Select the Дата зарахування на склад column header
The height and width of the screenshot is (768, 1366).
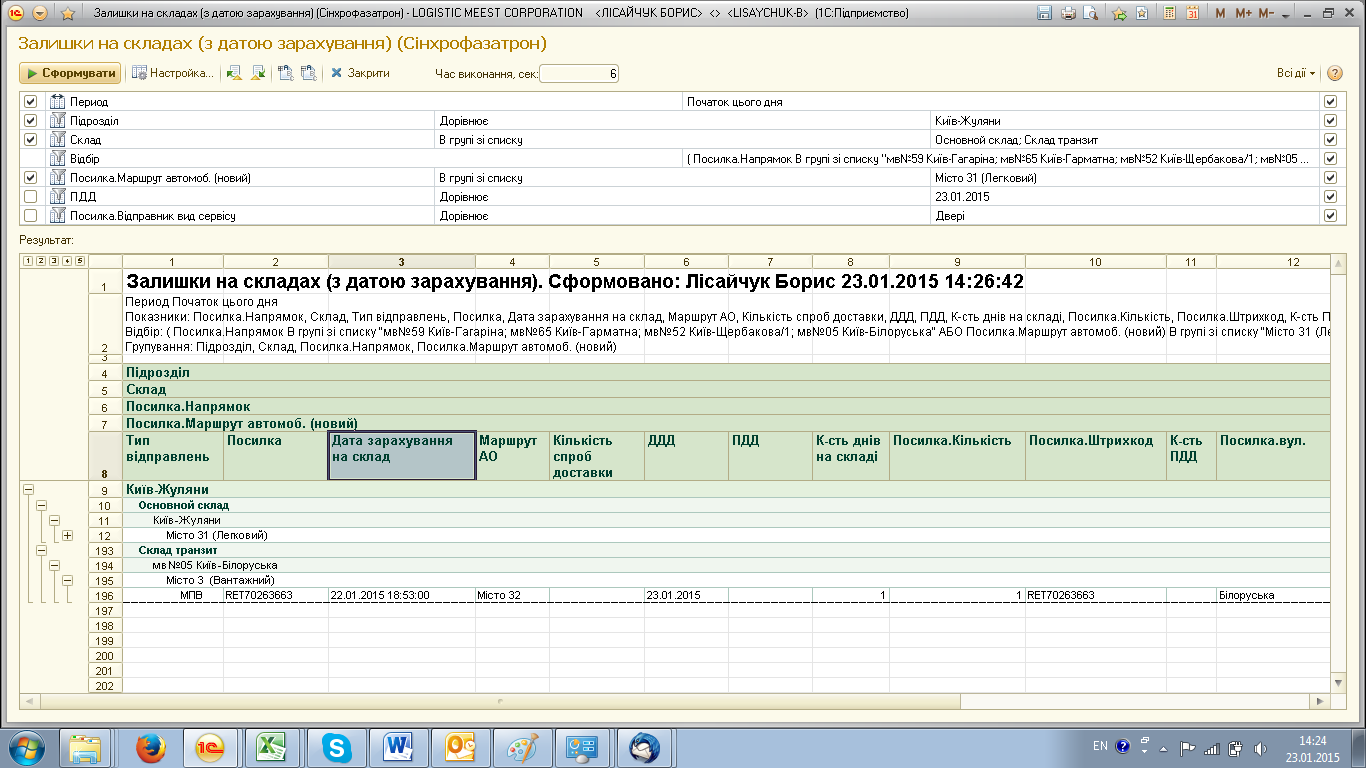click(401, 455)
